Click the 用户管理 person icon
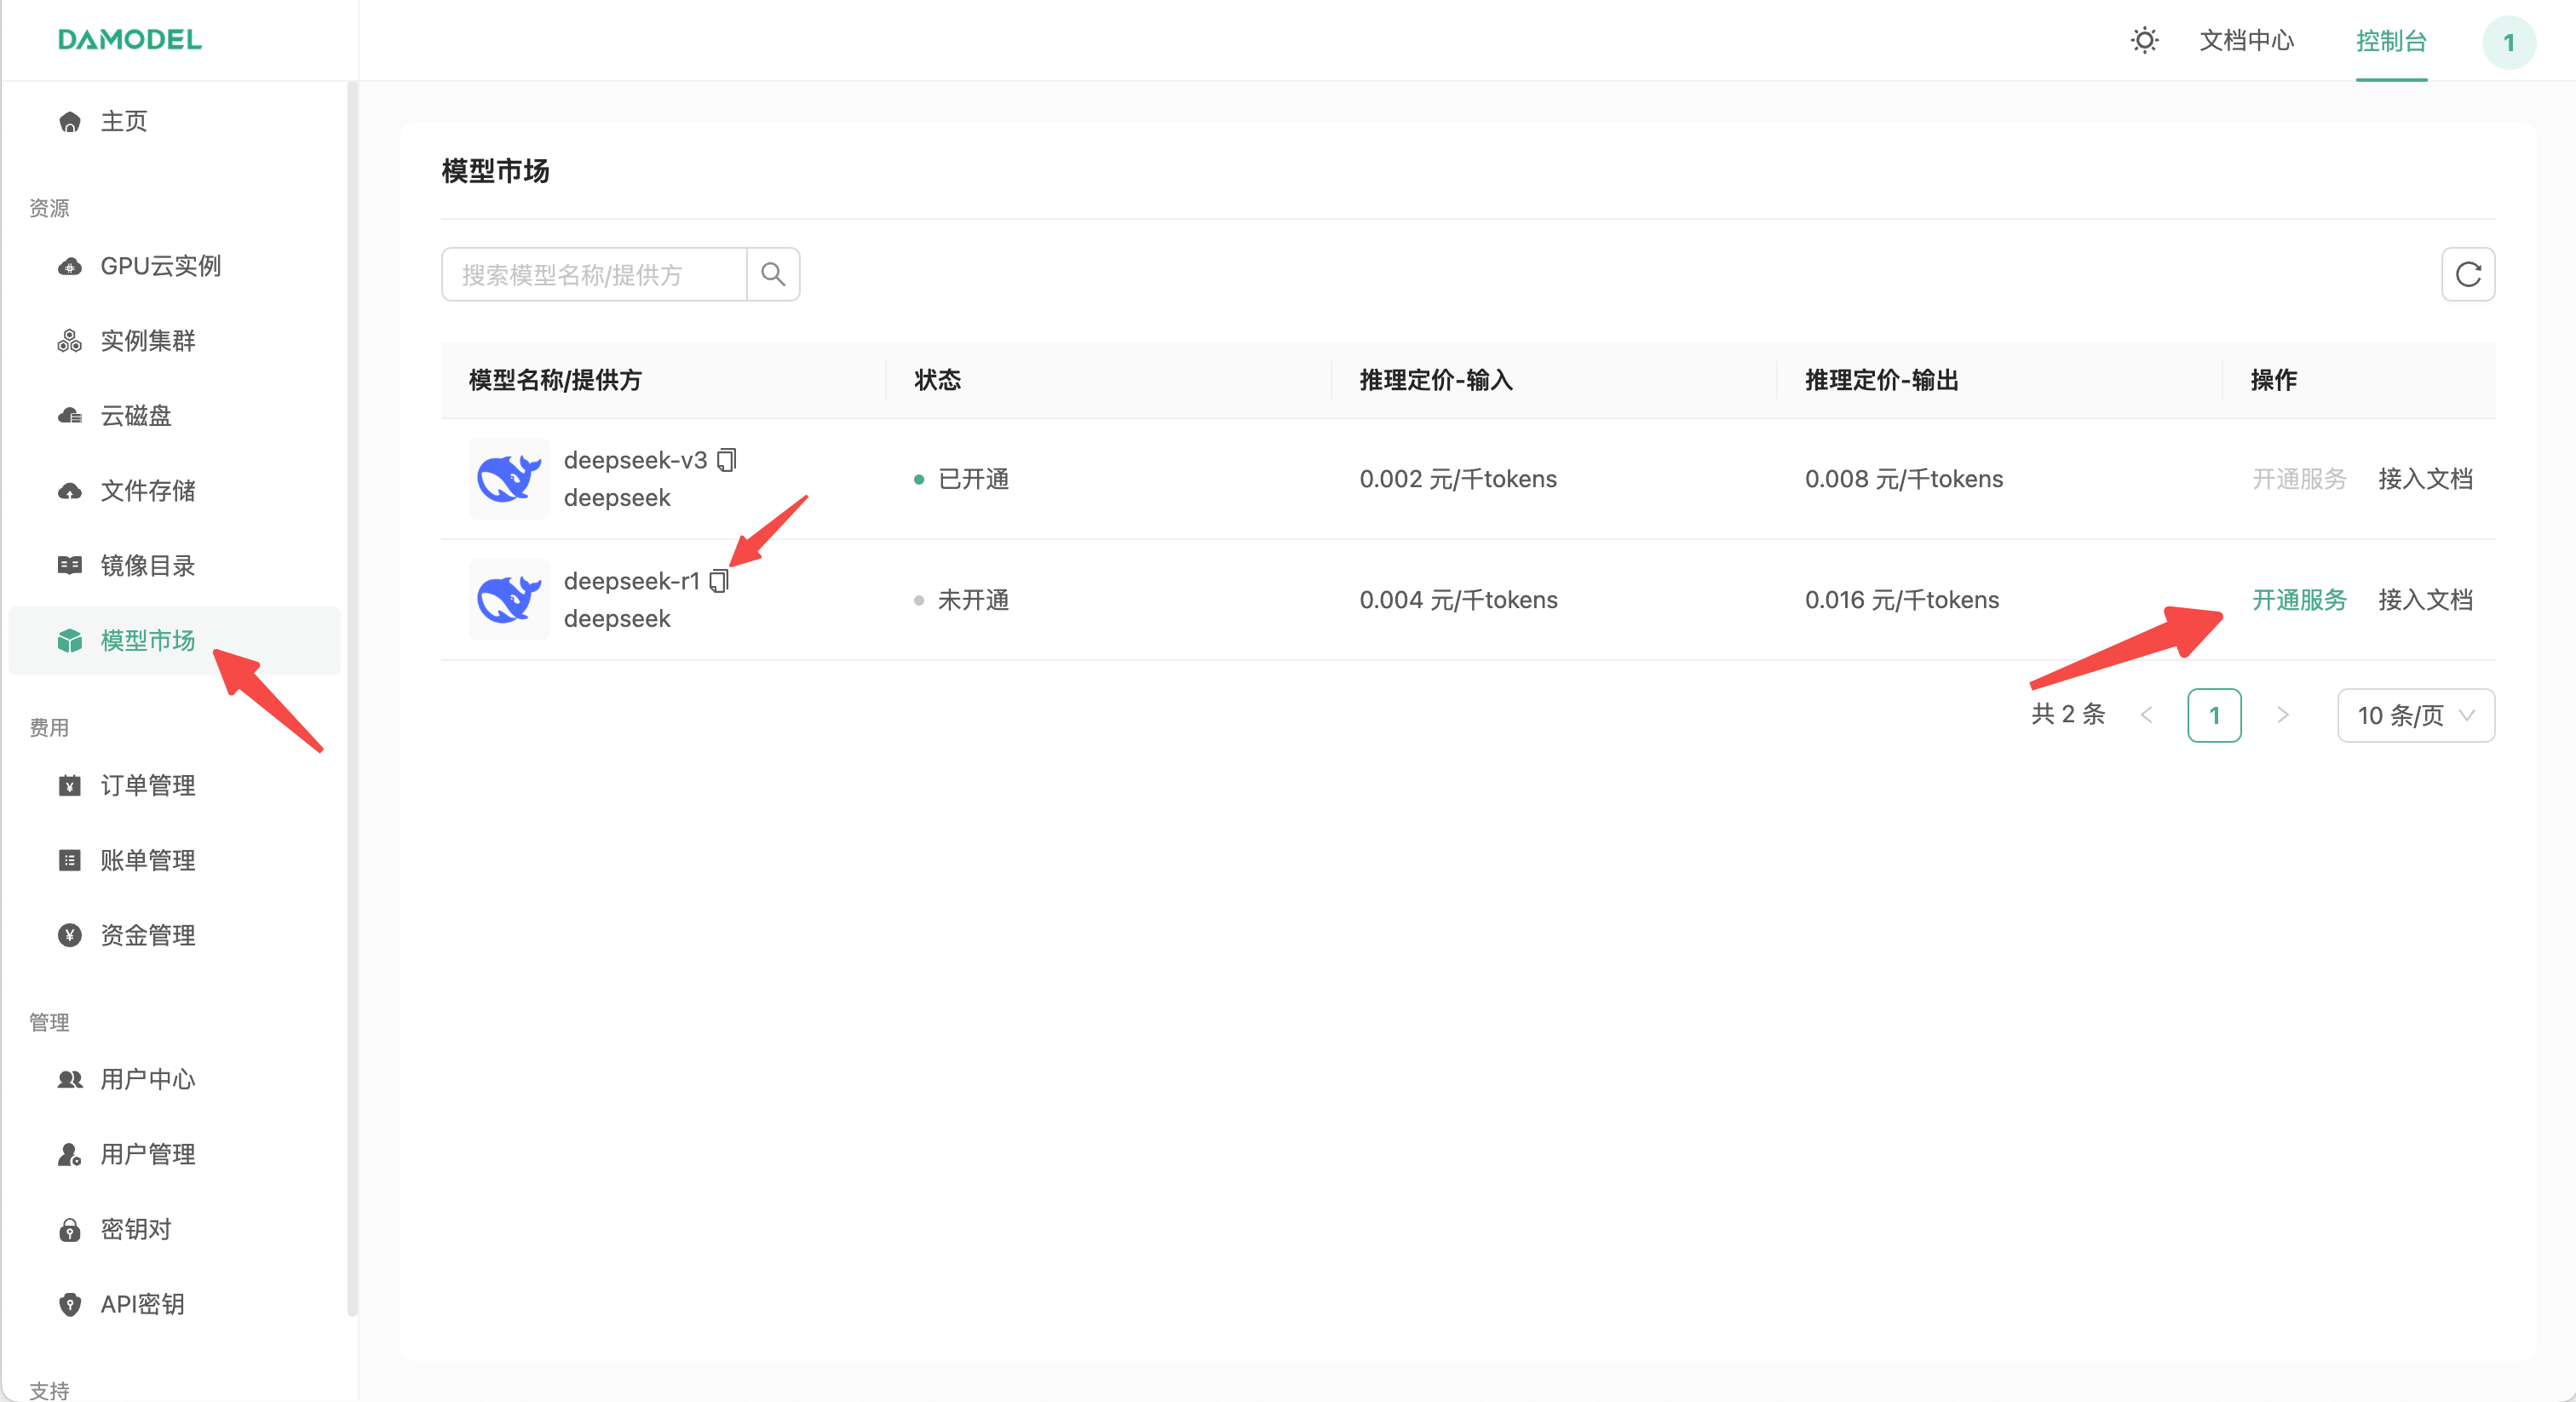The width and height of the screenshot is (2576, 1402). point(69,1155)
